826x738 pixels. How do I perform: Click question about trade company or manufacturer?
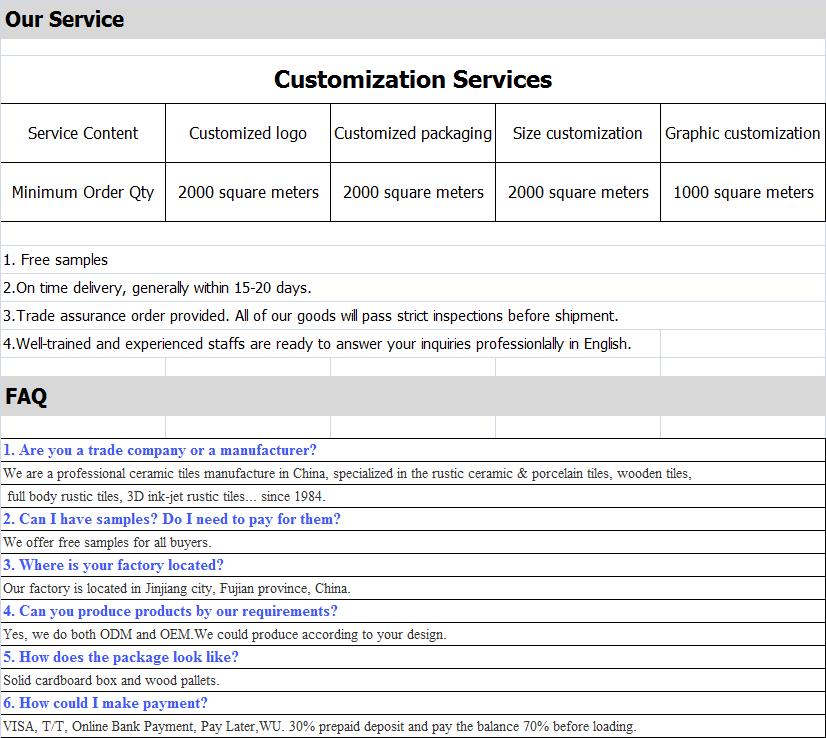click(160, 450)
